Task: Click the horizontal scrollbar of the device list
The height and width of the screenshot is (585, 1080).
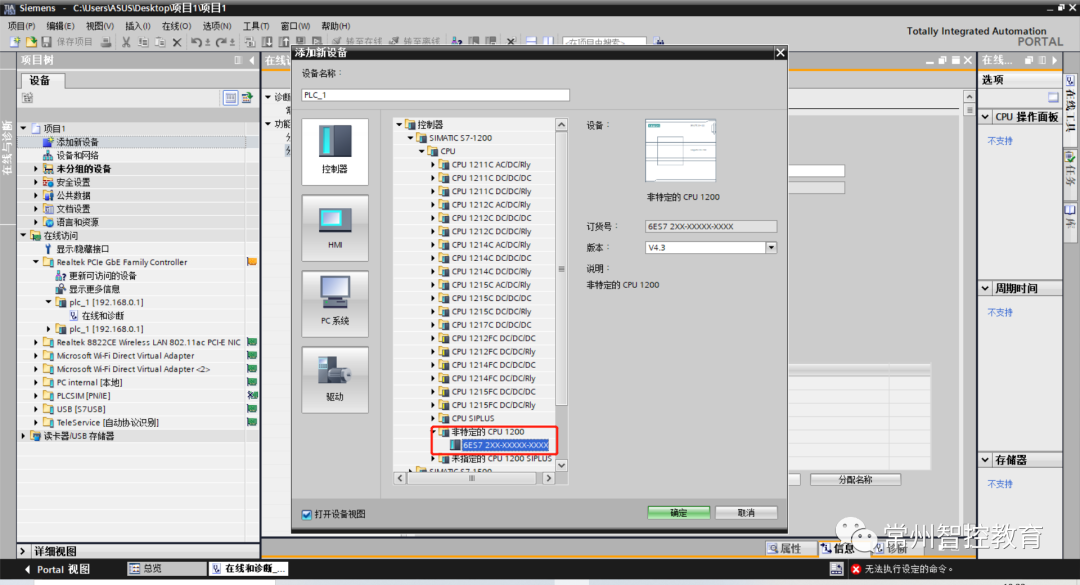Action: coord(474,478)
